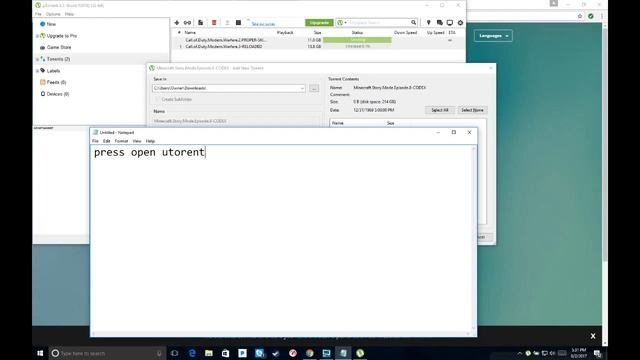Image resolution: width=640 pixels, height=360 pixels.
Task: Click Add Torrent from URL link icon
Action: 187,23
